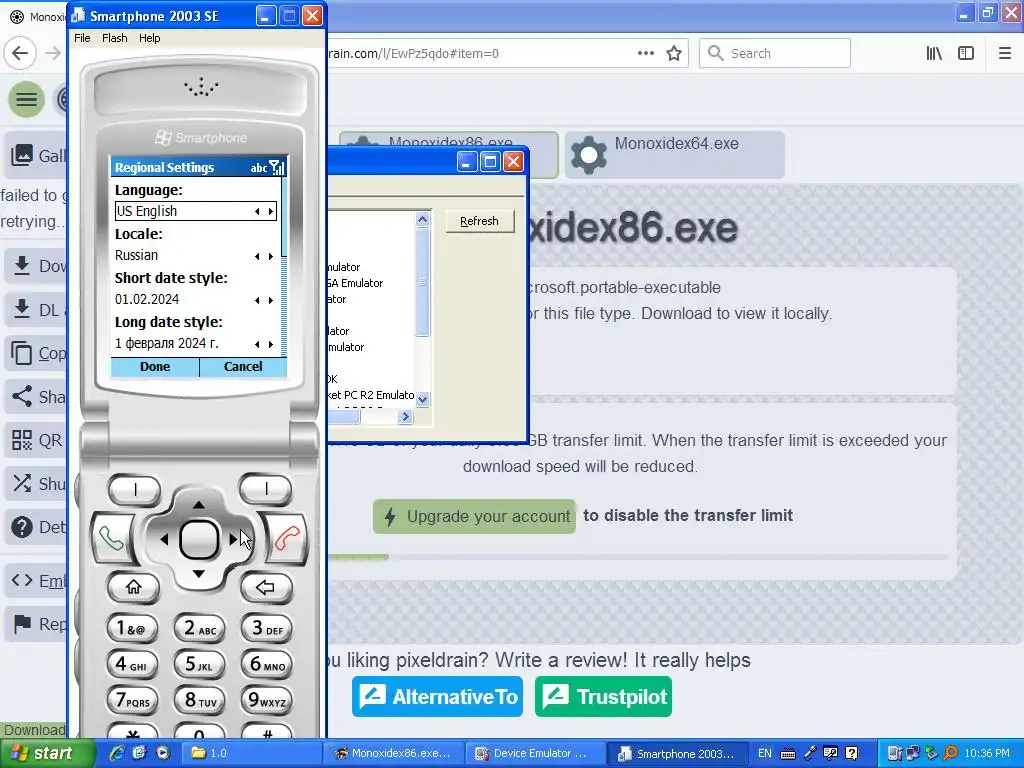Click pixeldrain Report flag icon
The width and height of the screenshot is (1024, 768).
pyautogui.click(x=22, y=624)
